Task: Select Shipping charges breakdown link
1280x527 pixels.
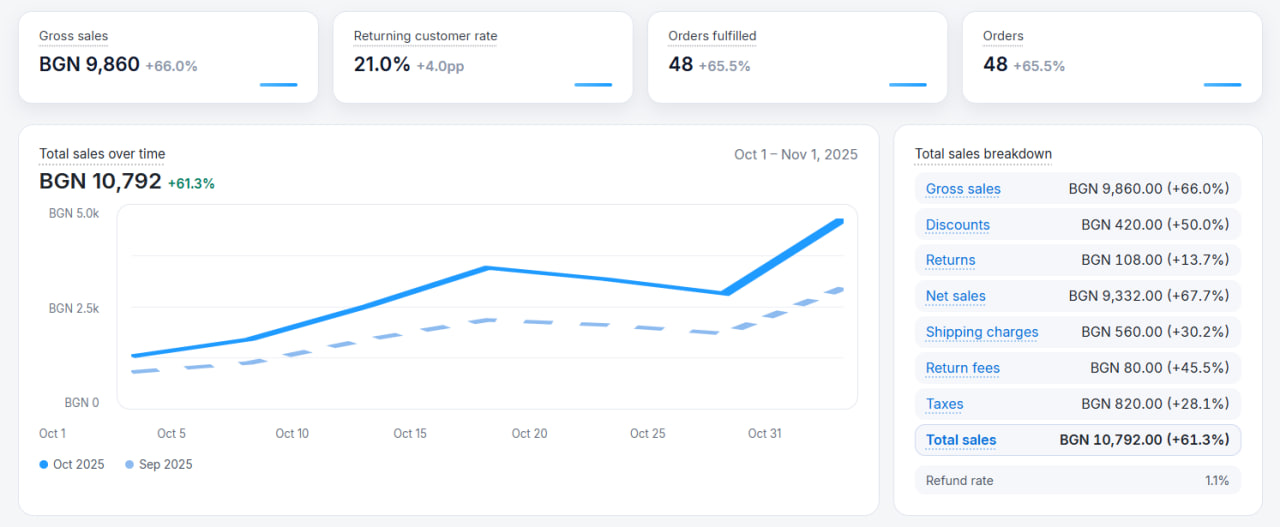Action: (981, 332)
